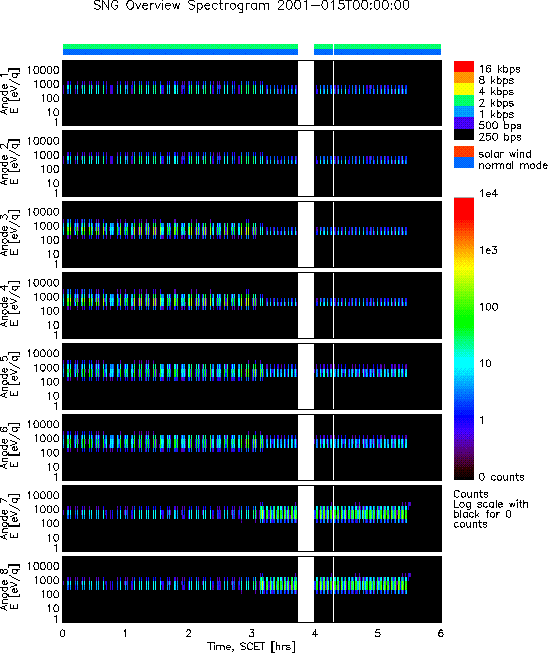Click the 'solar wind' legend text
Viewport: 548px width, 653px height.
pyautogui.click(x=505, y=154)
